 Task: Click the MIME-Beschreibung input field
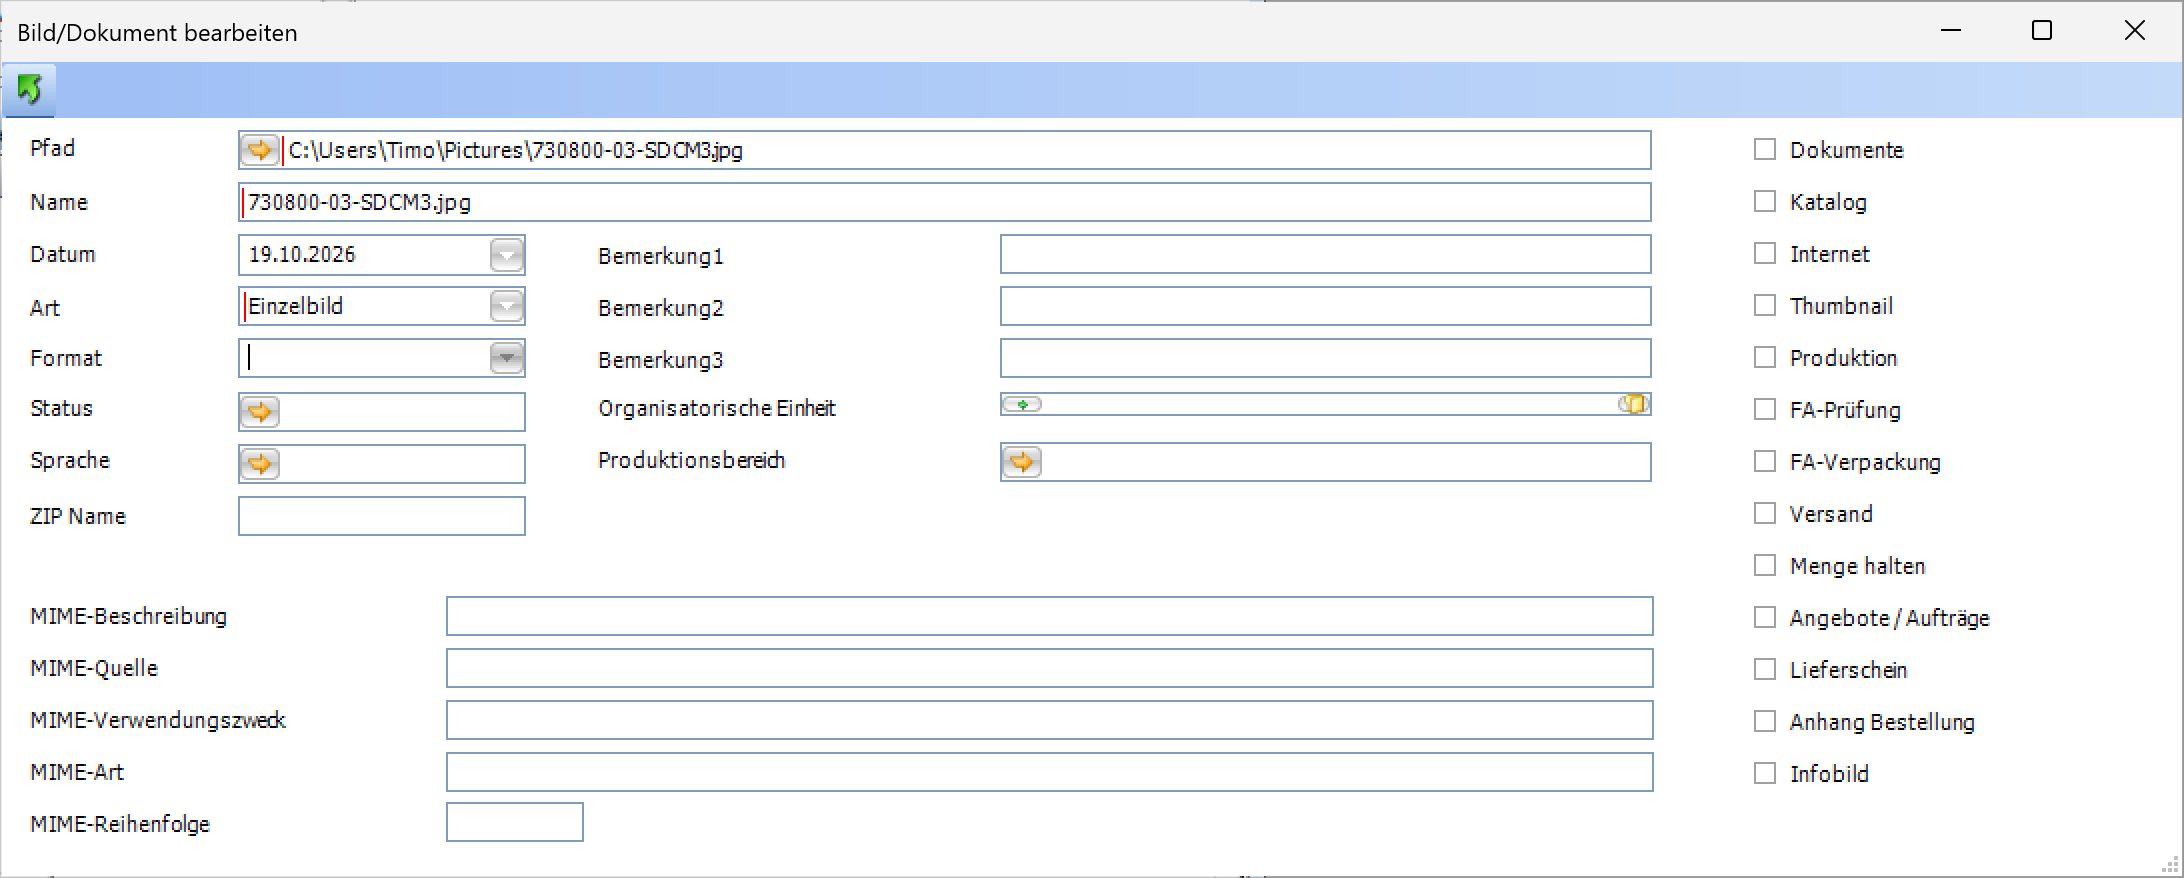pyautogui.click(x=1050, y=616)
